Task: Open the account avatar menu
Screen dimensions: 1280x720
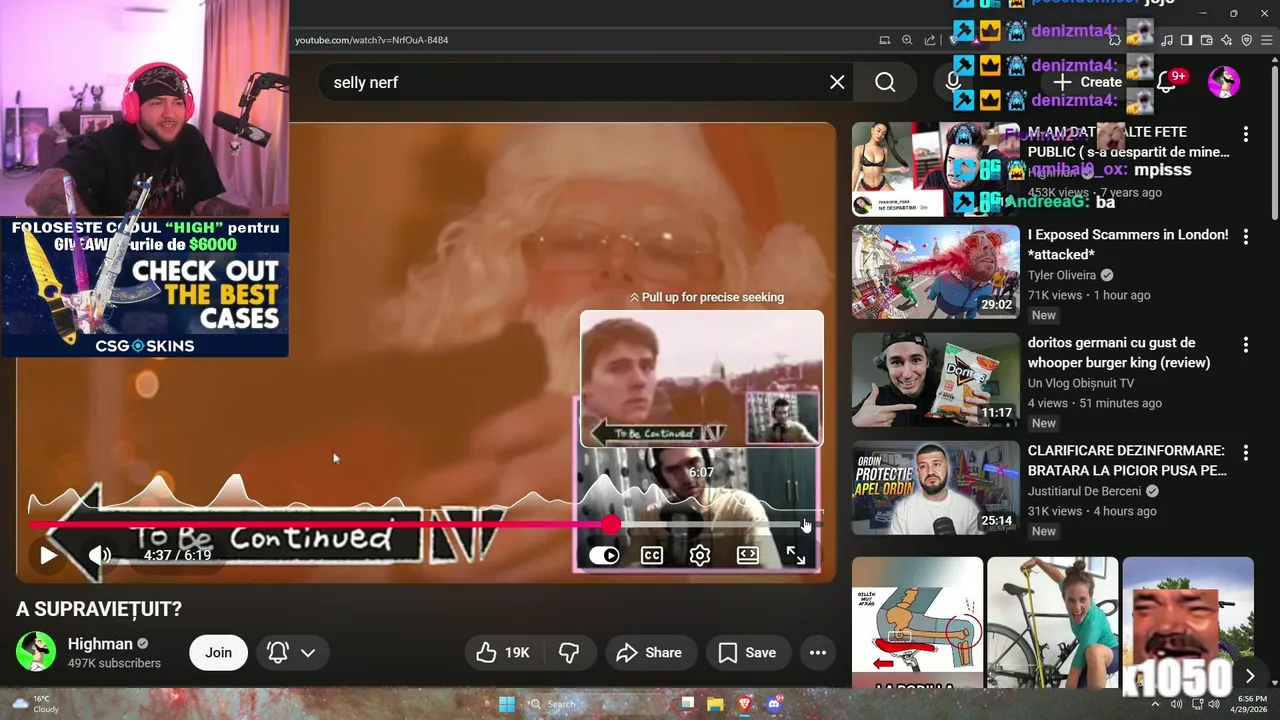Action: (x=1224, y=82)
